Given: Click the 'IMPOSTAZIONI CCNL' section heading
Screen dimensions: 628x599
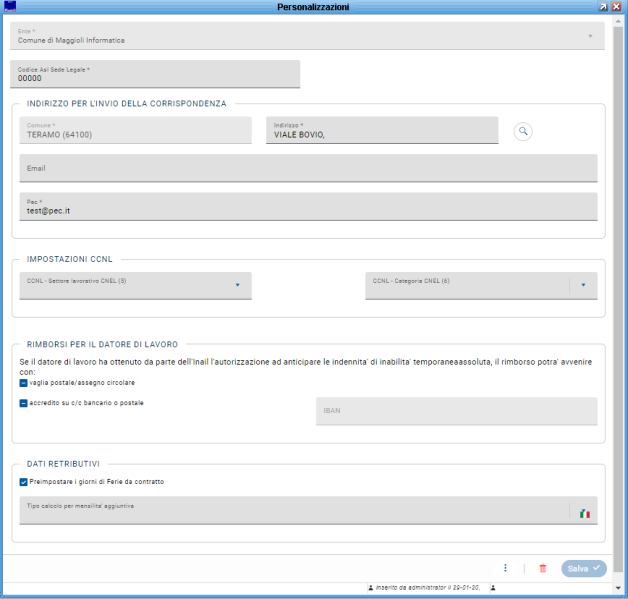Looking at the screenshot, I should (70, 259).
